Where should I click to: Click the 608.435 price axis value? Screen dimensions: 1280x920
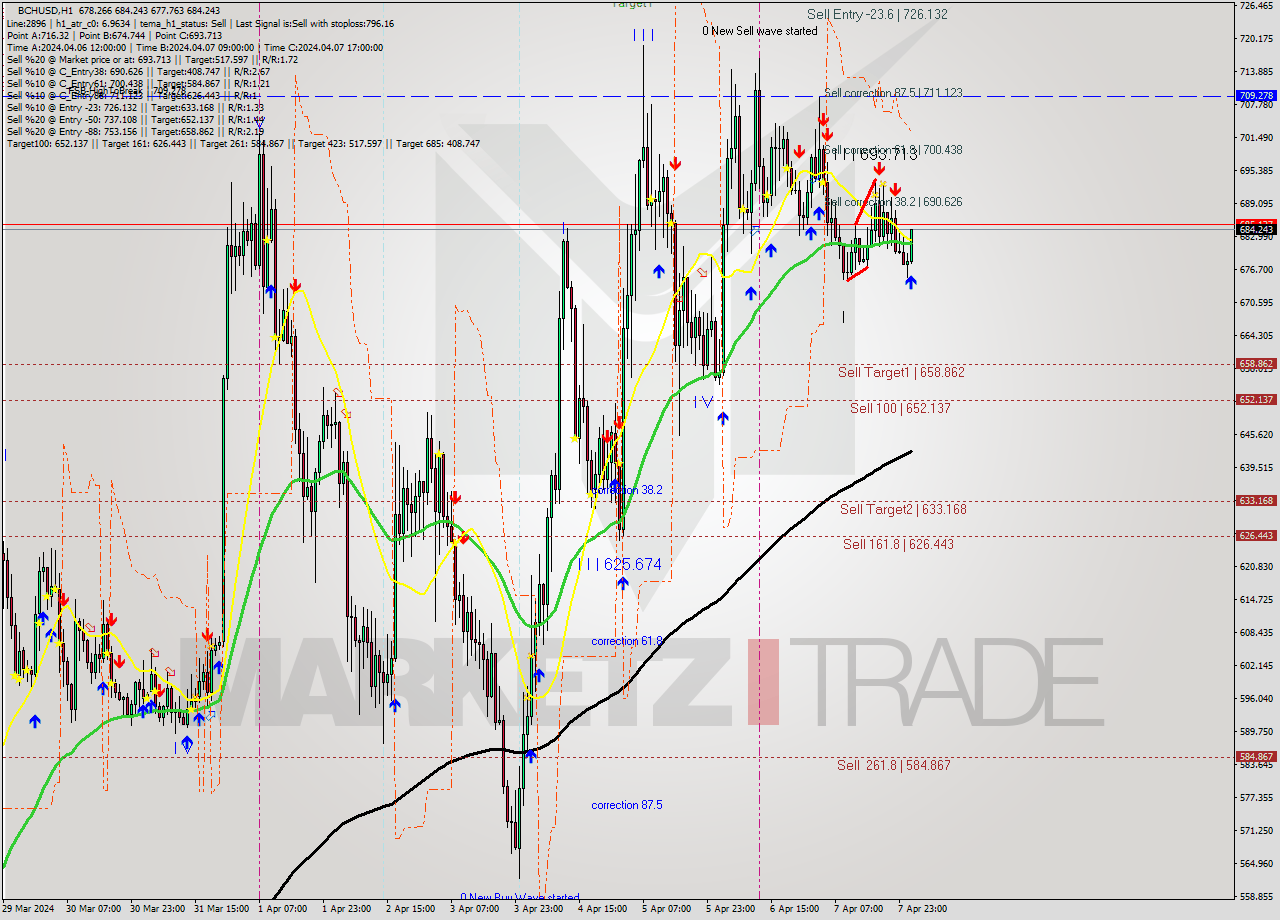tap(1256, 633)
